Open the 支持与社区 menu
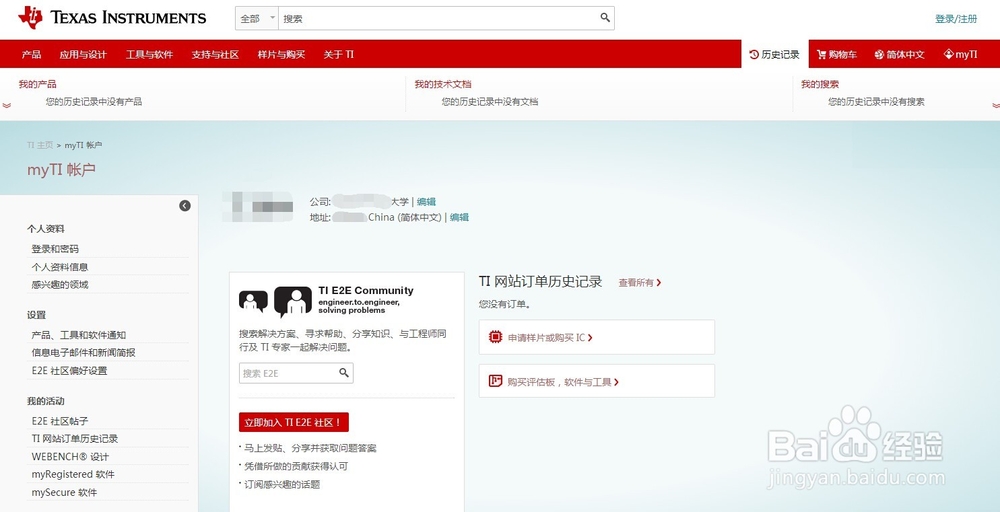Viewport: 1000px width, 512px height. coord(215,54)
